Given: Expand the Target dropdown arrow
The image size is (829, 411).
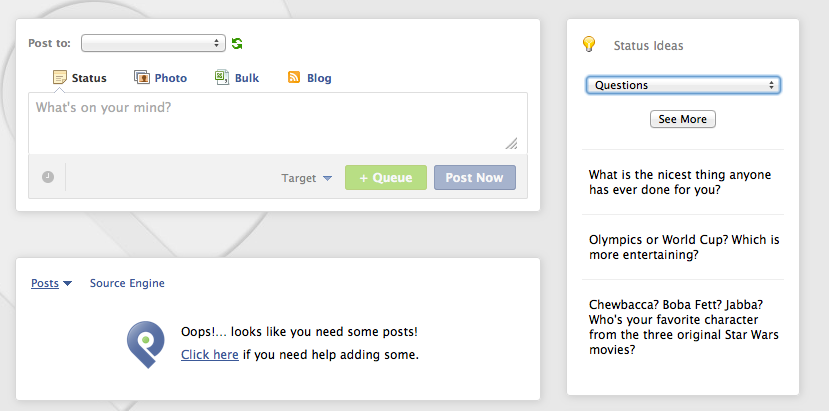Looking at the screenshot, I should click(327, 178).
